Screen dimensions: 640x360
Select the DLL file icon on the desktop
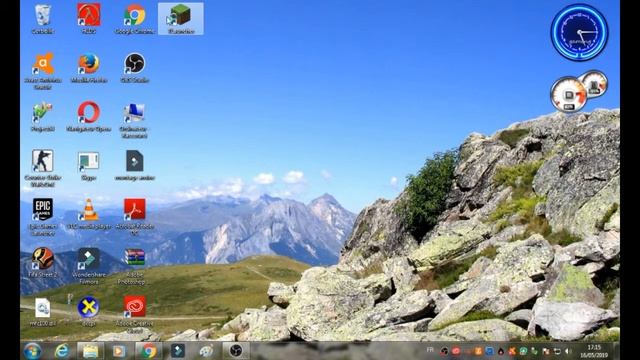[x=42, y=312]
